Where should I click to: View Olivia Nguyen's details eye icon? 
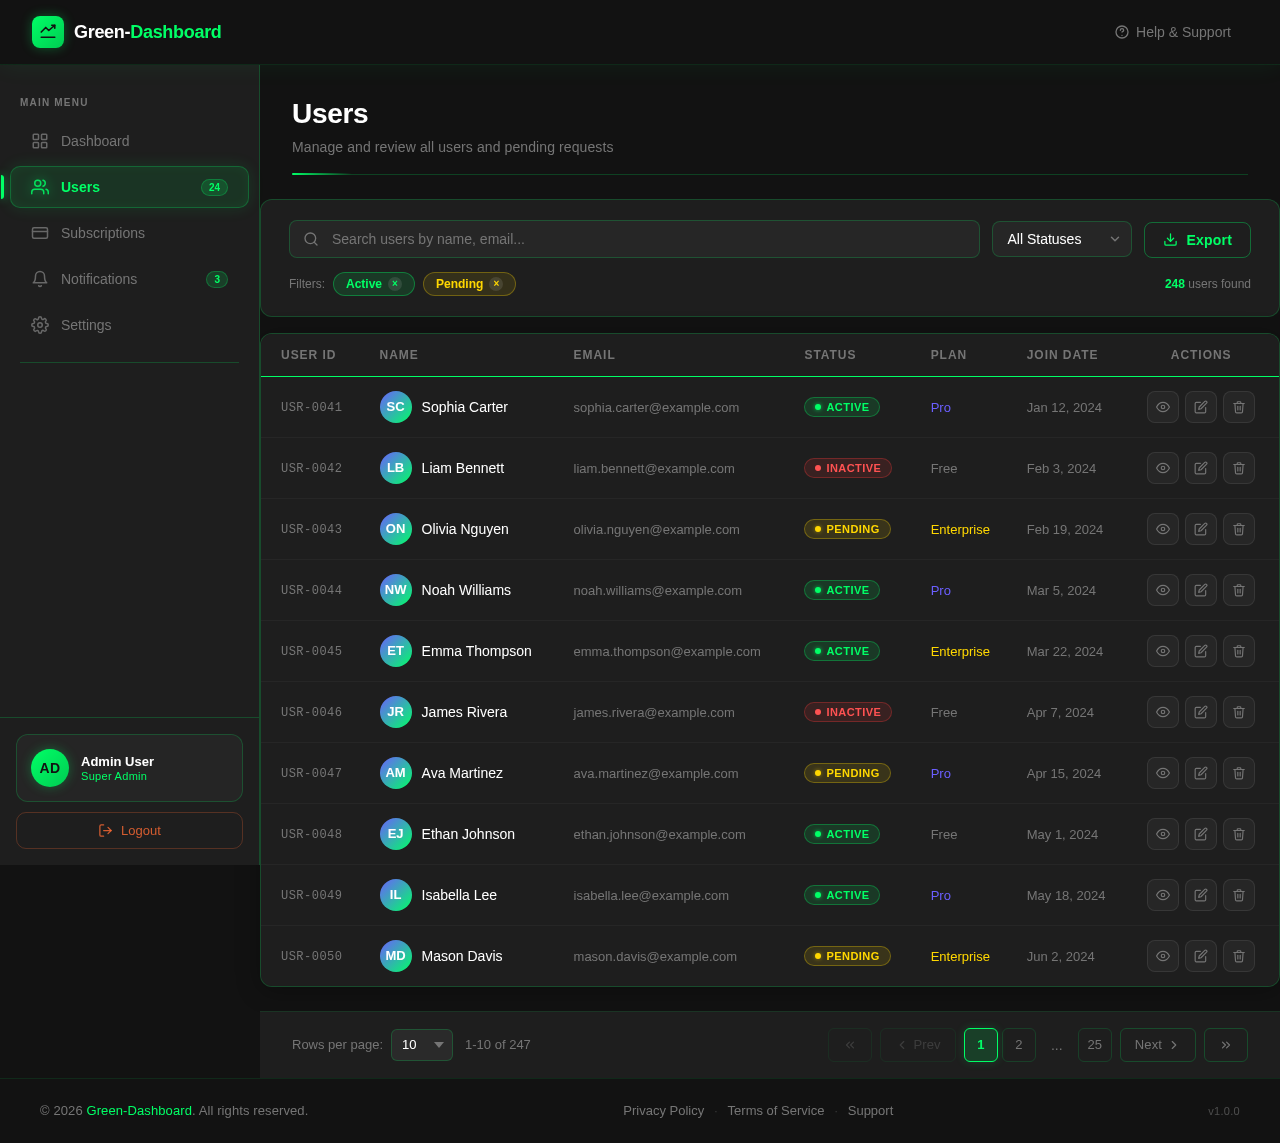[x=1163, y=529]
